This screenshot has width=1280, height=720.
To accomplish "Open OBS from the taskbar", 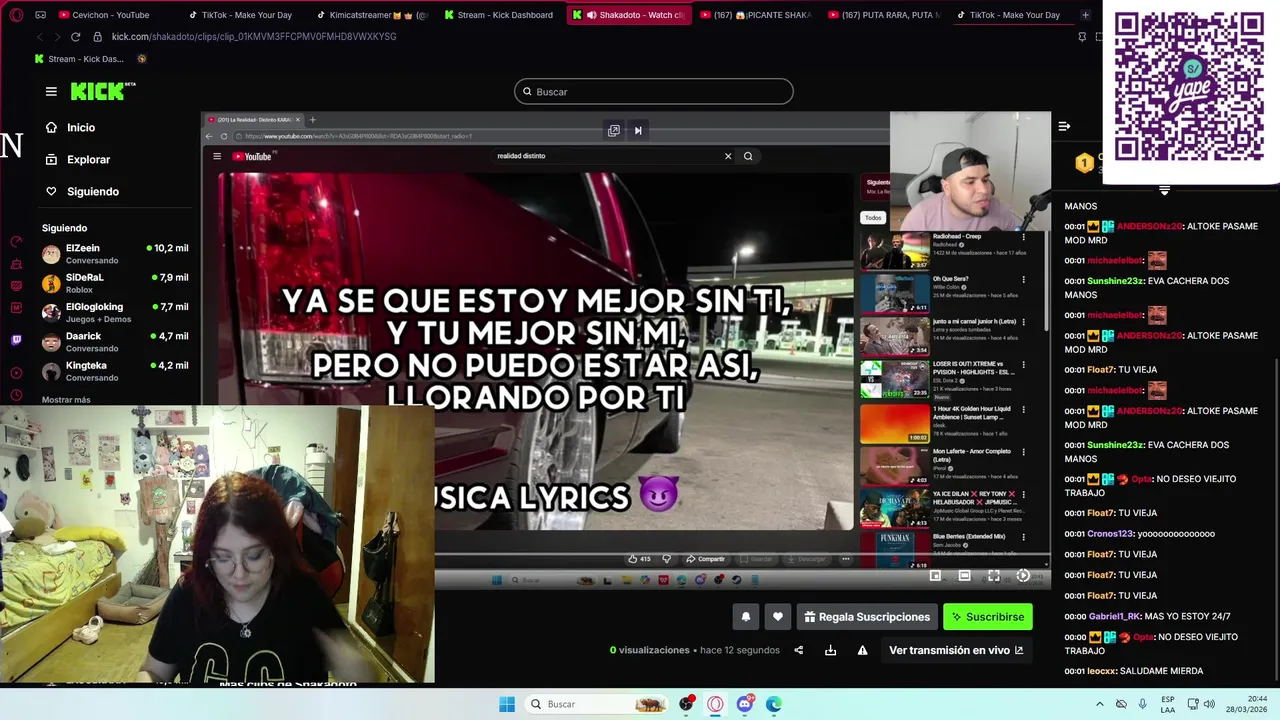I will pos(686,704).
